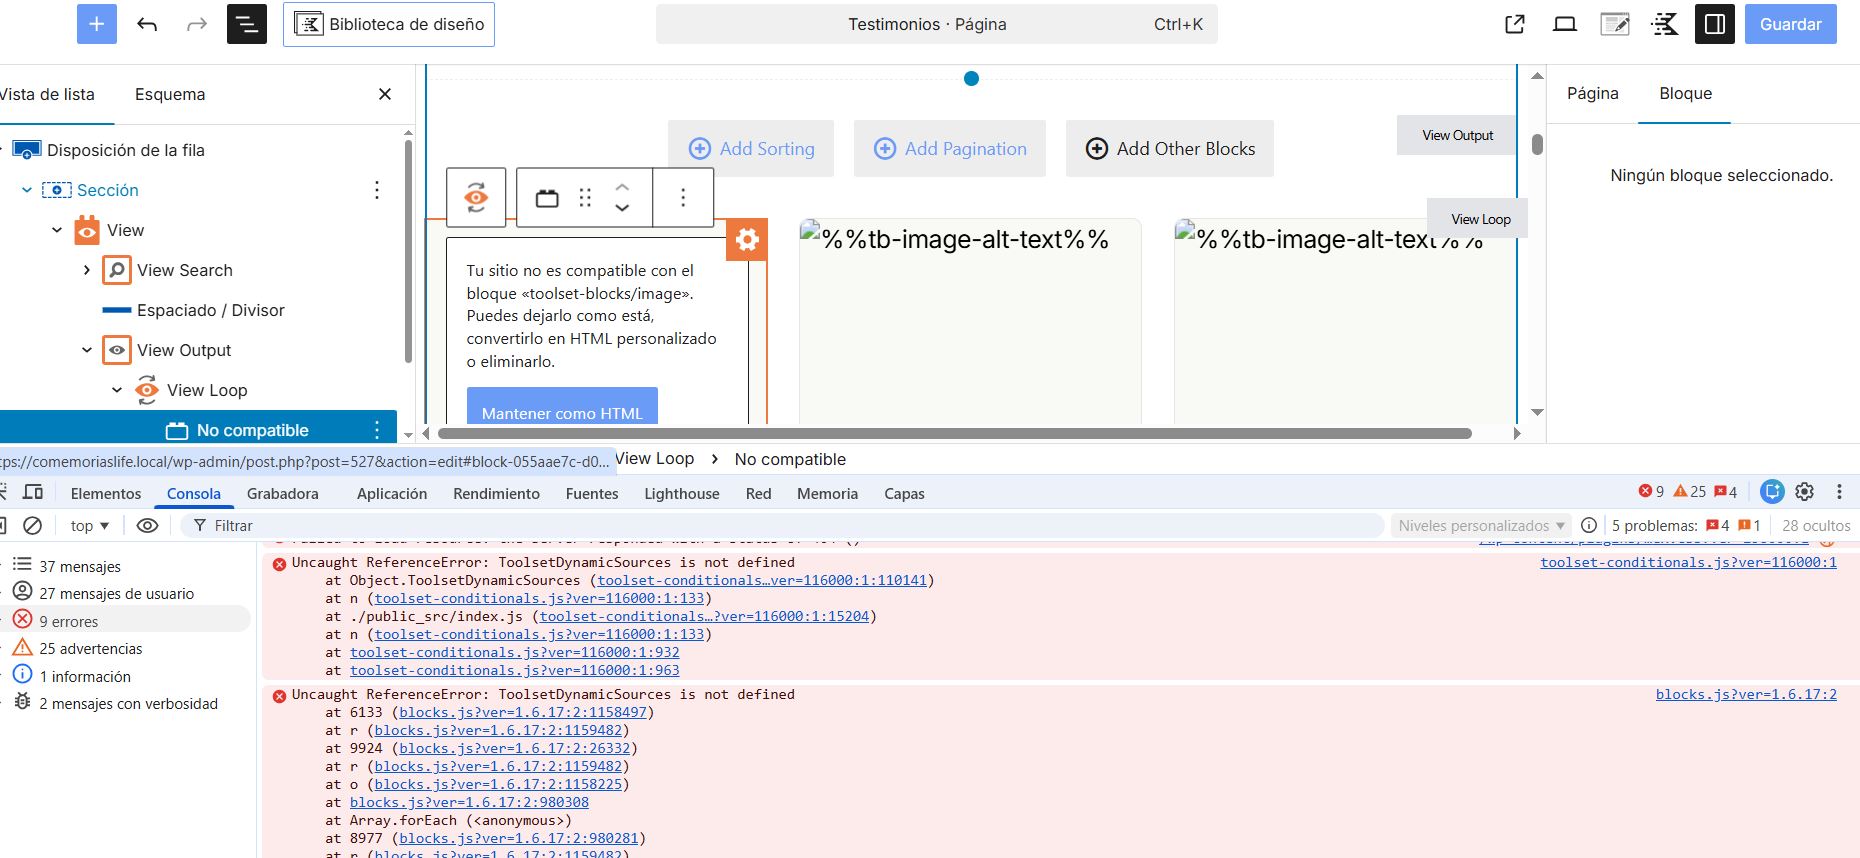Click Mantener como HTML button

pyautogui.click(x=562, y=406)
